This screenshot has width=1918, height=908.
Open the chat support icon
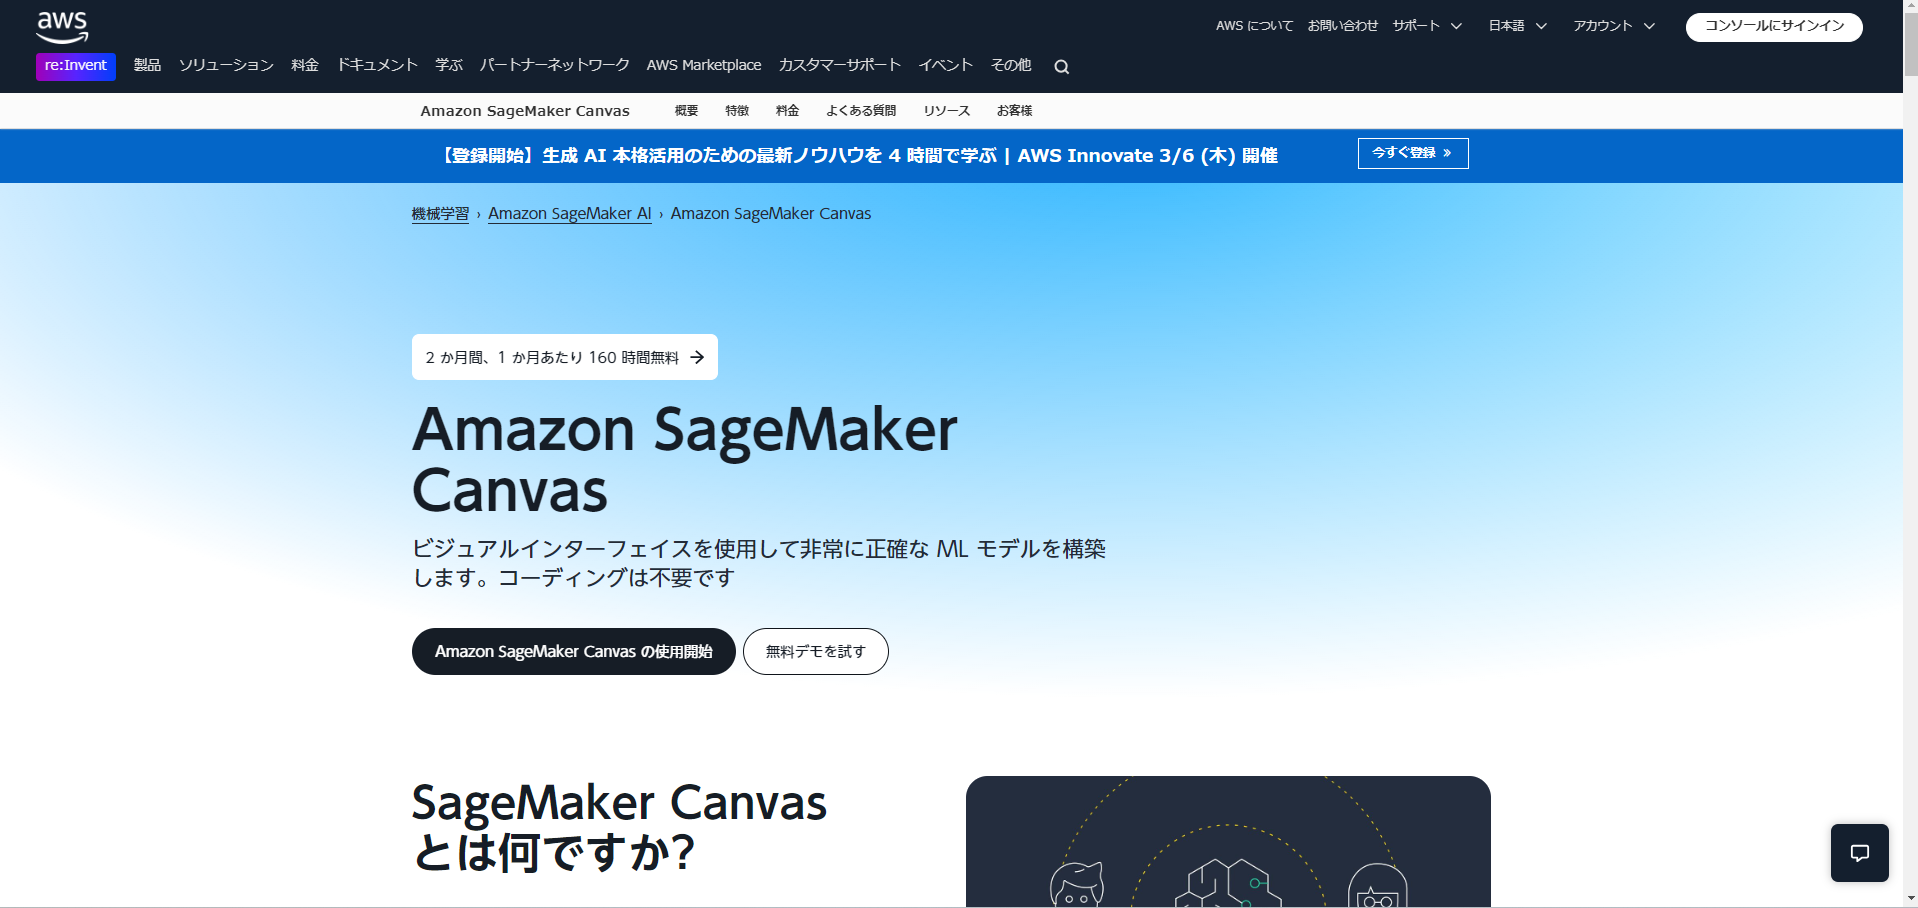click(1860, 853)
